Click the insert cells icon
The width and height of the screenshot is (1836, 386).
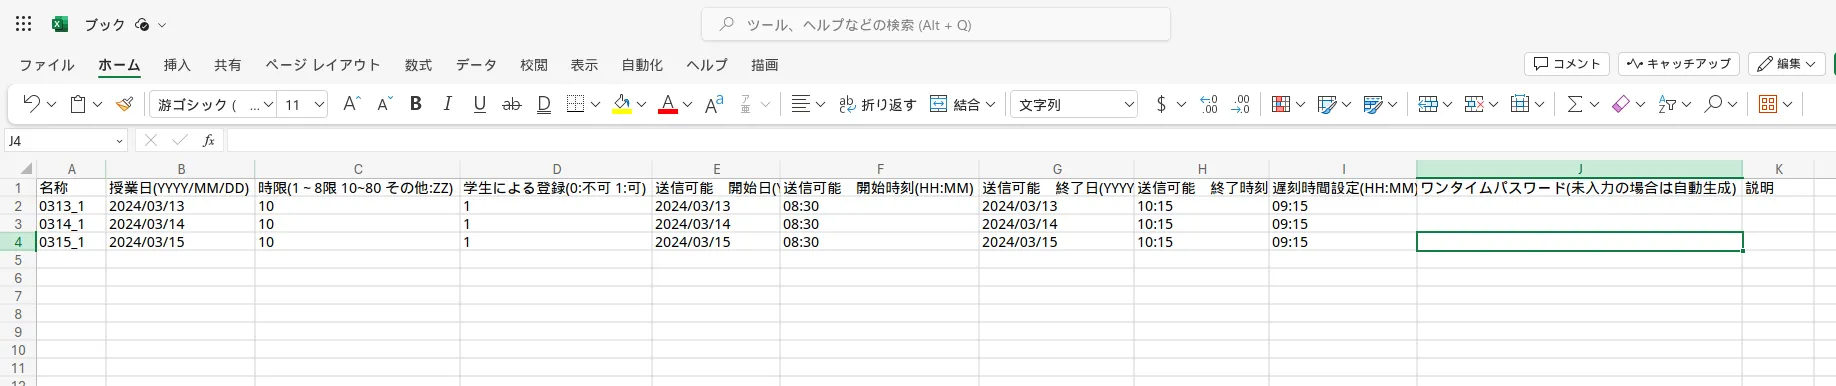pyautogui.click(x=1428, y=104)
